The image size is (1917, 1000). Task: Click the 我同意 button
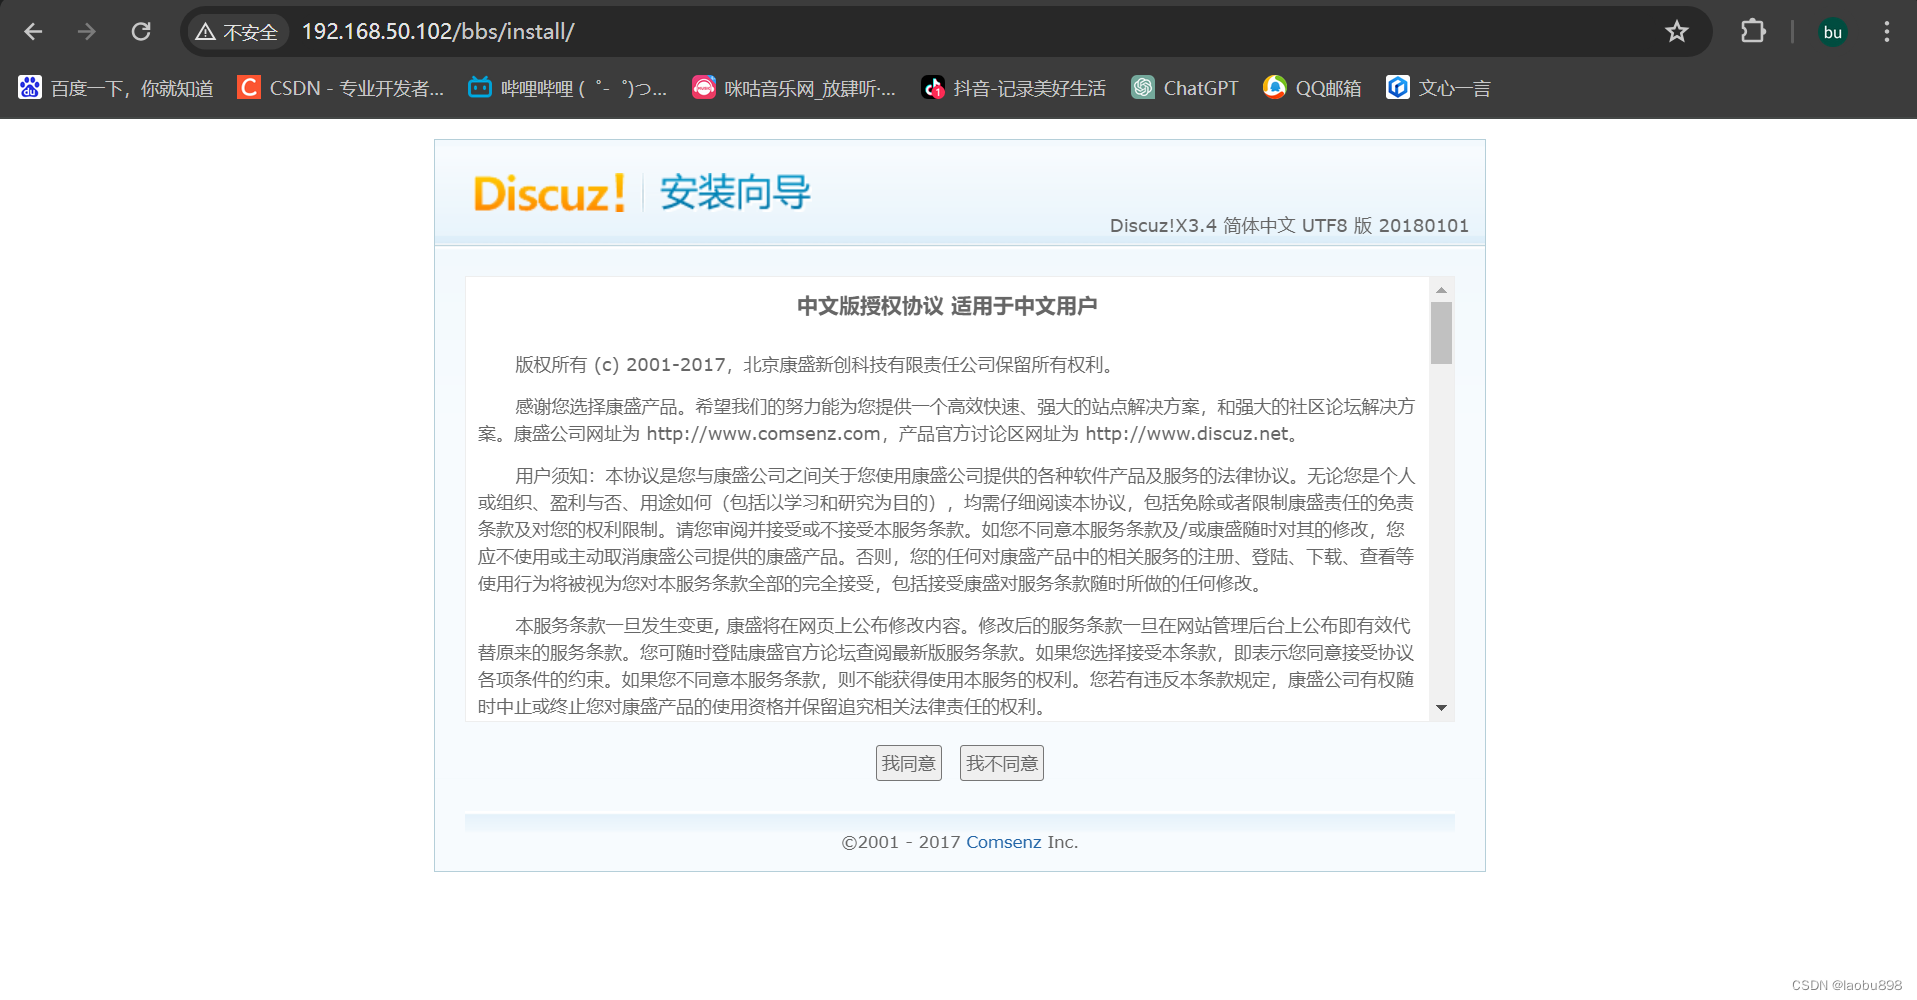point(909,763)
